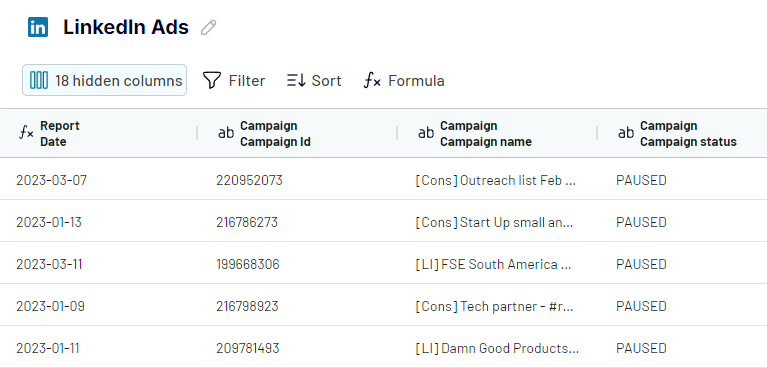Select date cell 2023-01-11
Screen dimensions: 767x368
47,348
